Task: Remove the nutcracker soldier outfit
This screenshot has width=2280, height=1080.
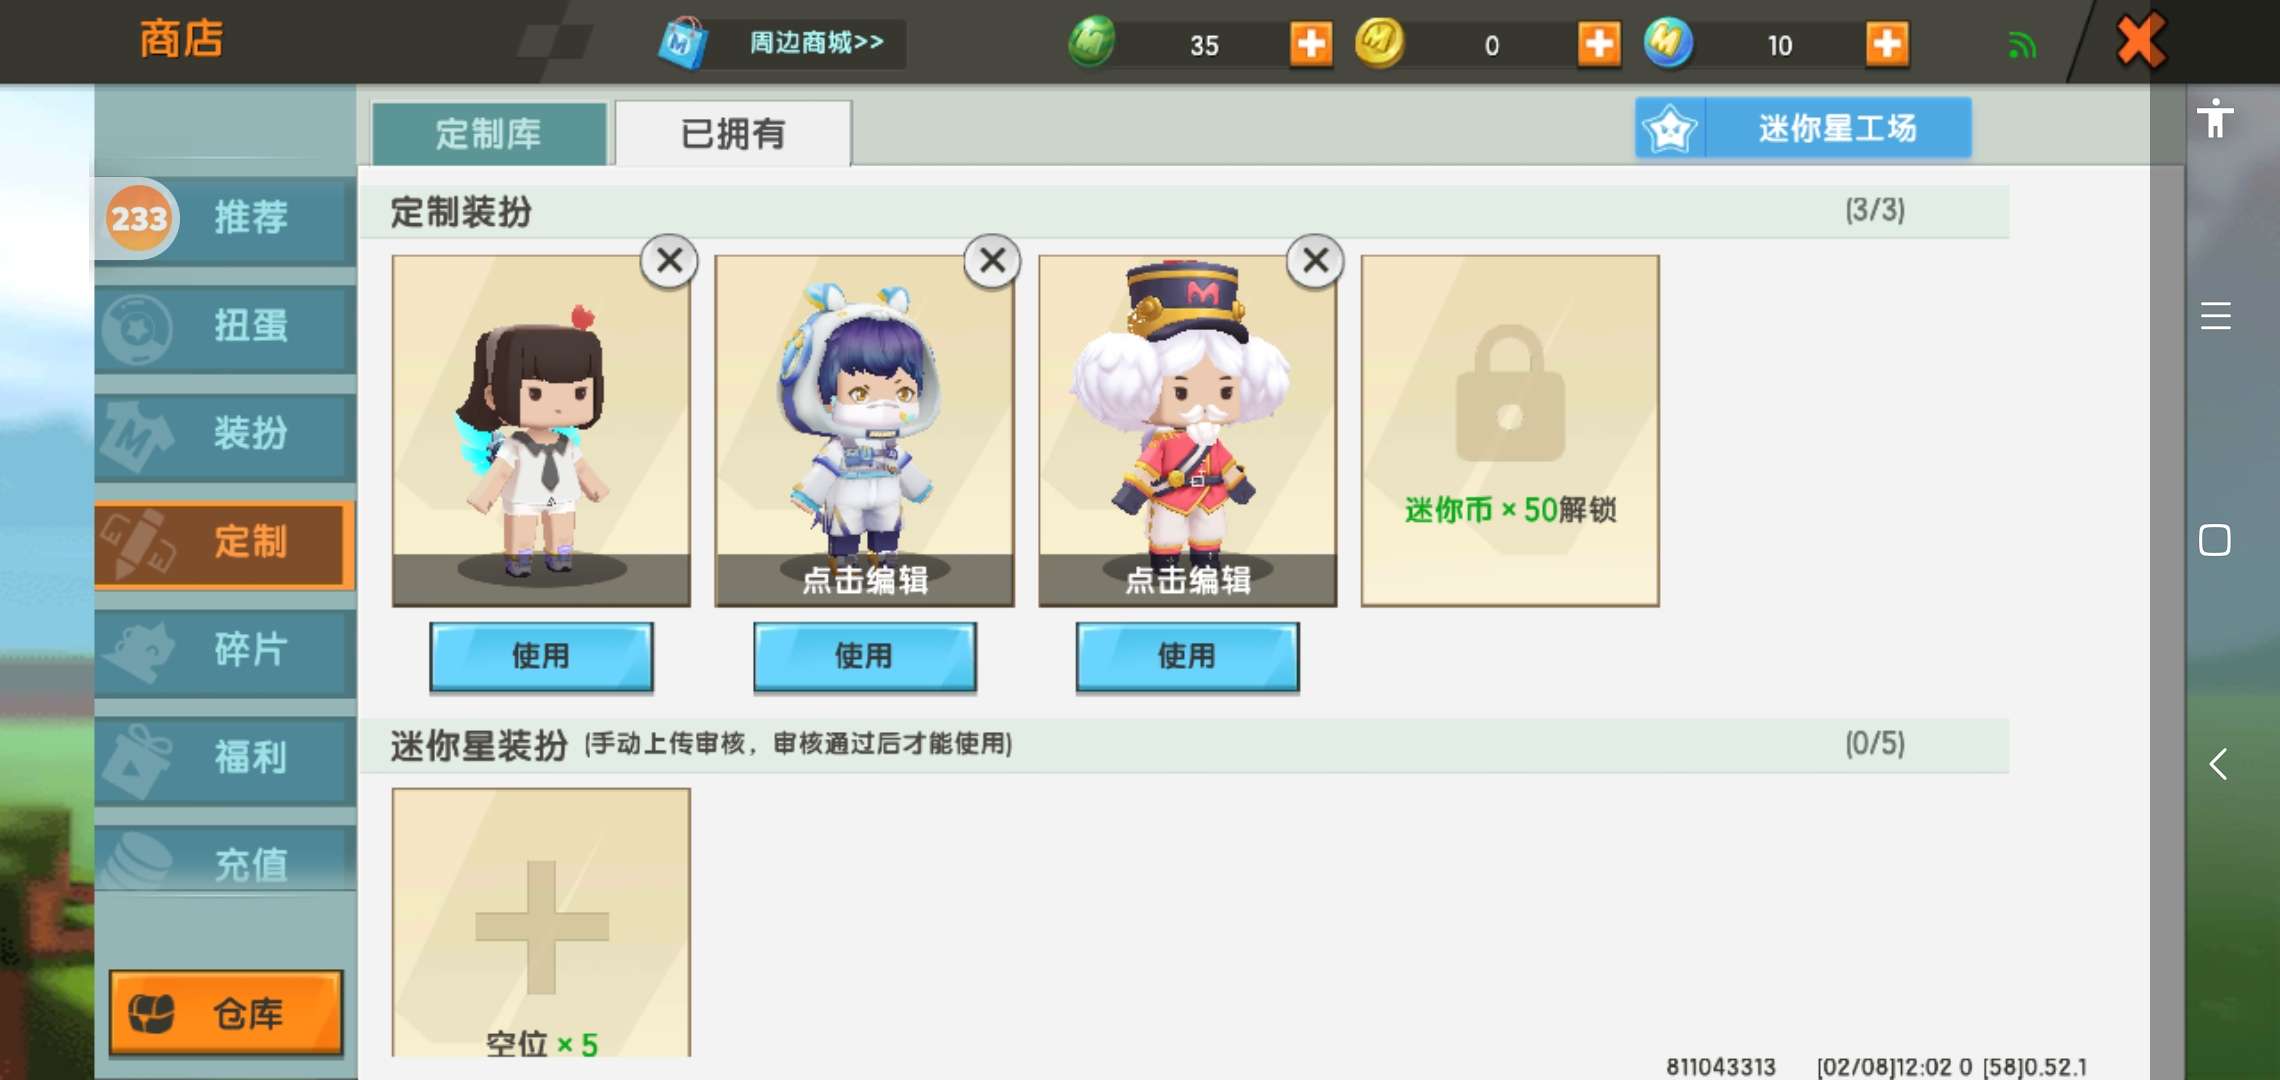Action: [1315, 261]
